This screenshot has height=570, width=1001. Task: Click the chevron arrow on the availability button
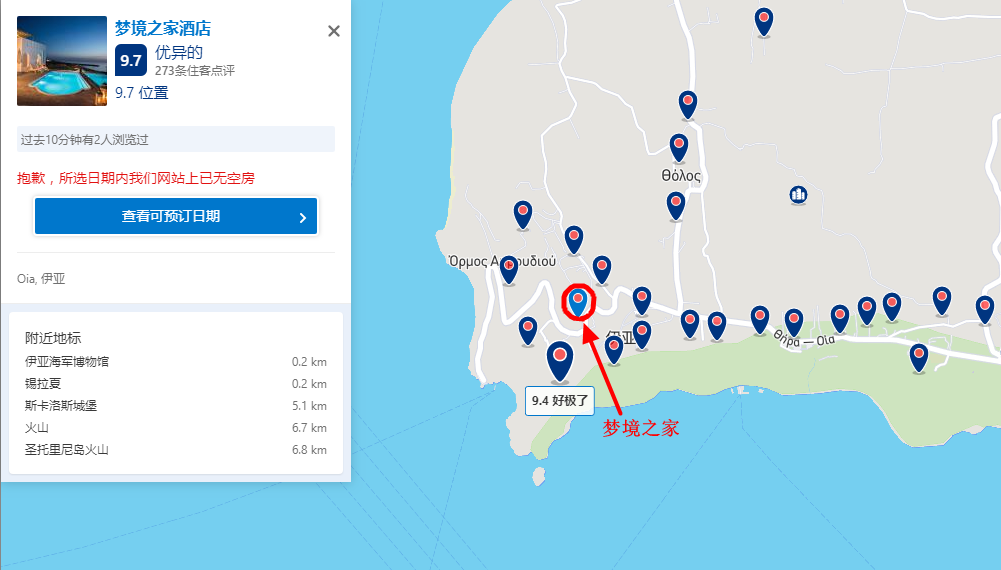302,217
